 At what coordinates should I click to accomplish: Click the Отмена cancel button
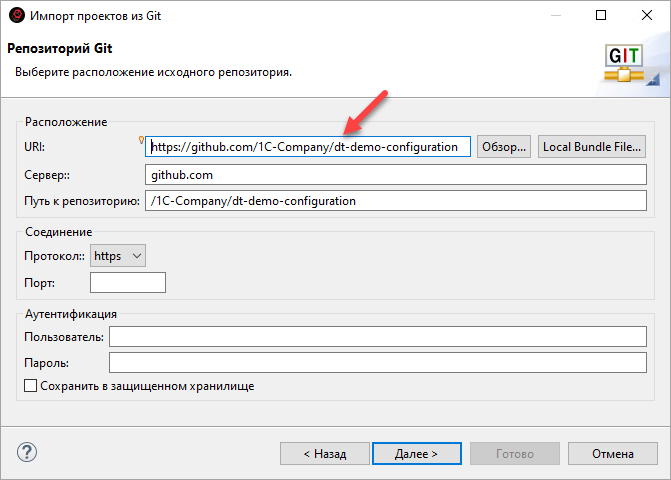613,453
